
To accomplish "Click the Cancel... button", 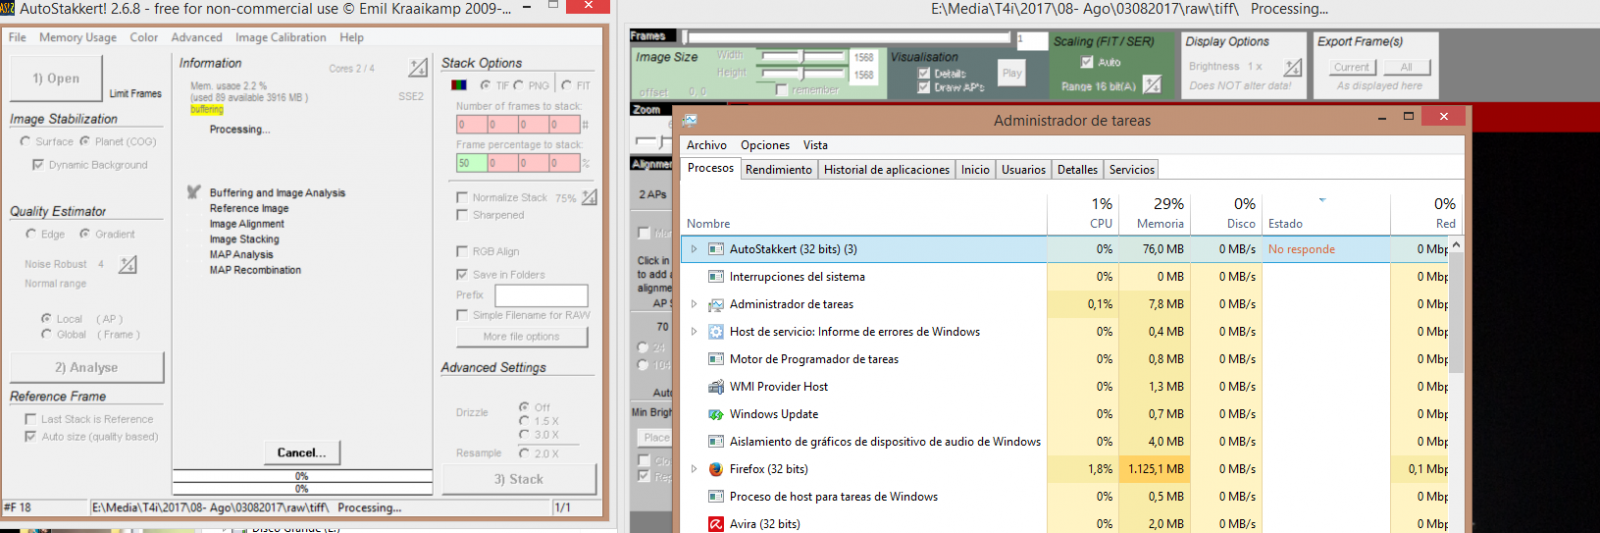I will pos(301,453).
